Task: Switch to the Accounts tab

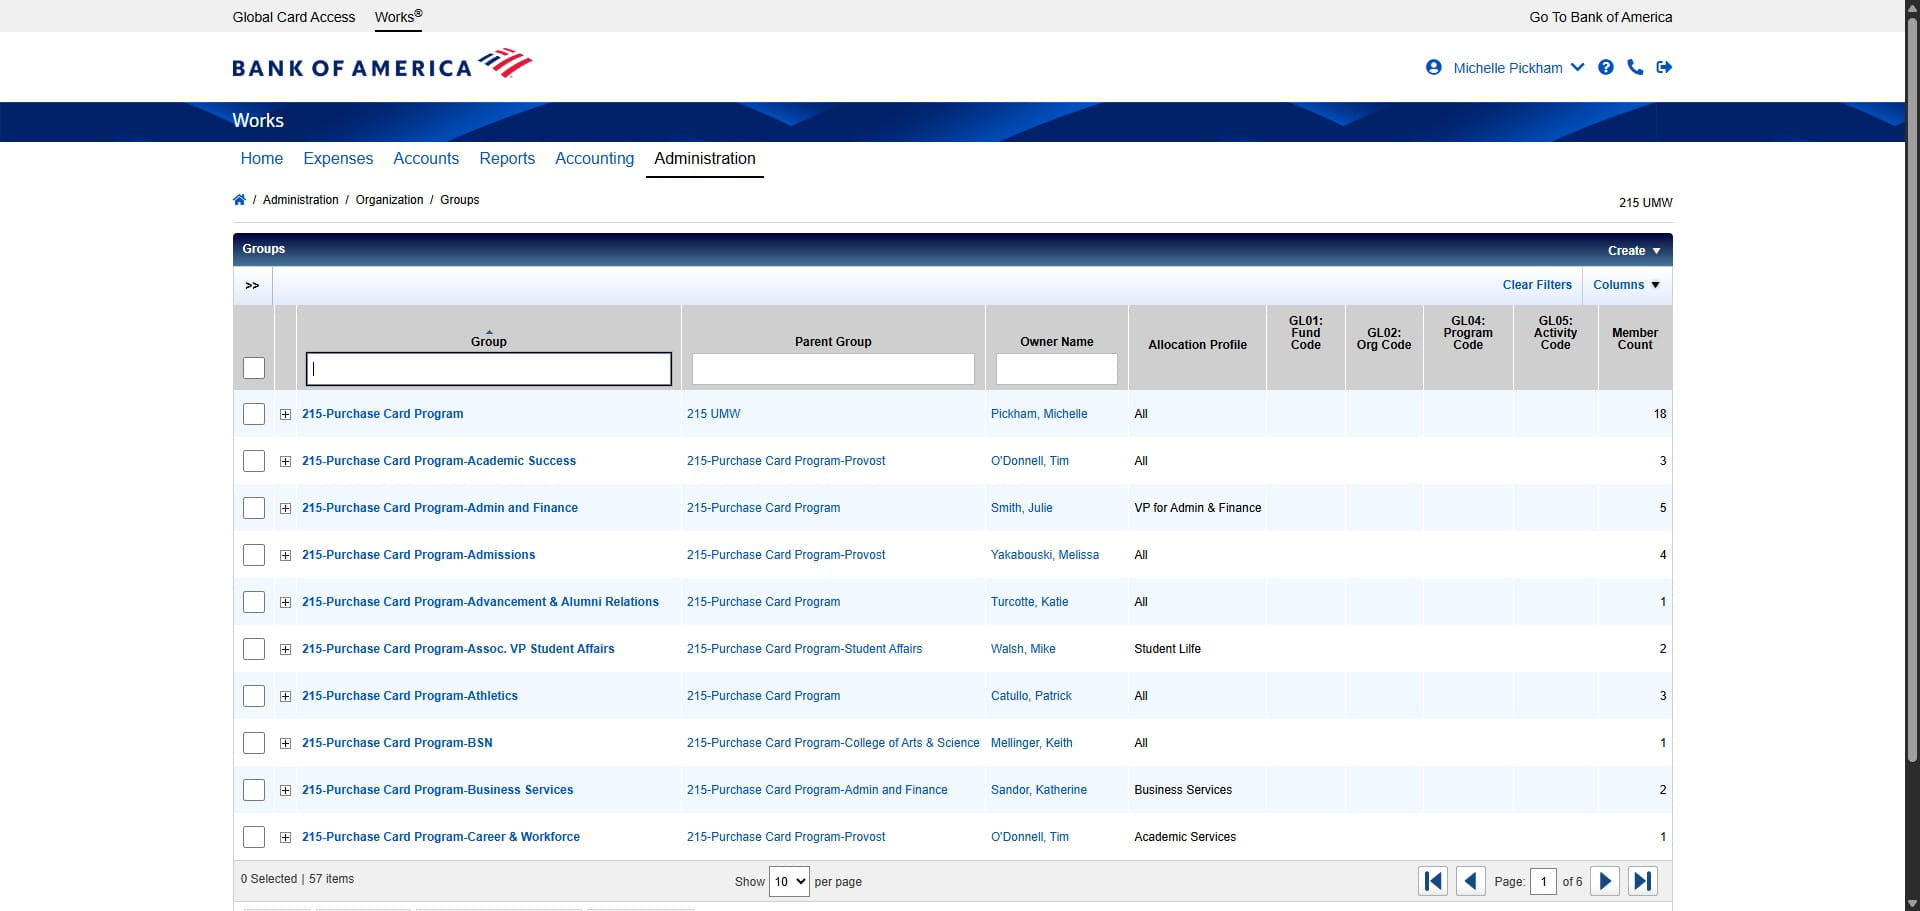Action: click(426, 158)
